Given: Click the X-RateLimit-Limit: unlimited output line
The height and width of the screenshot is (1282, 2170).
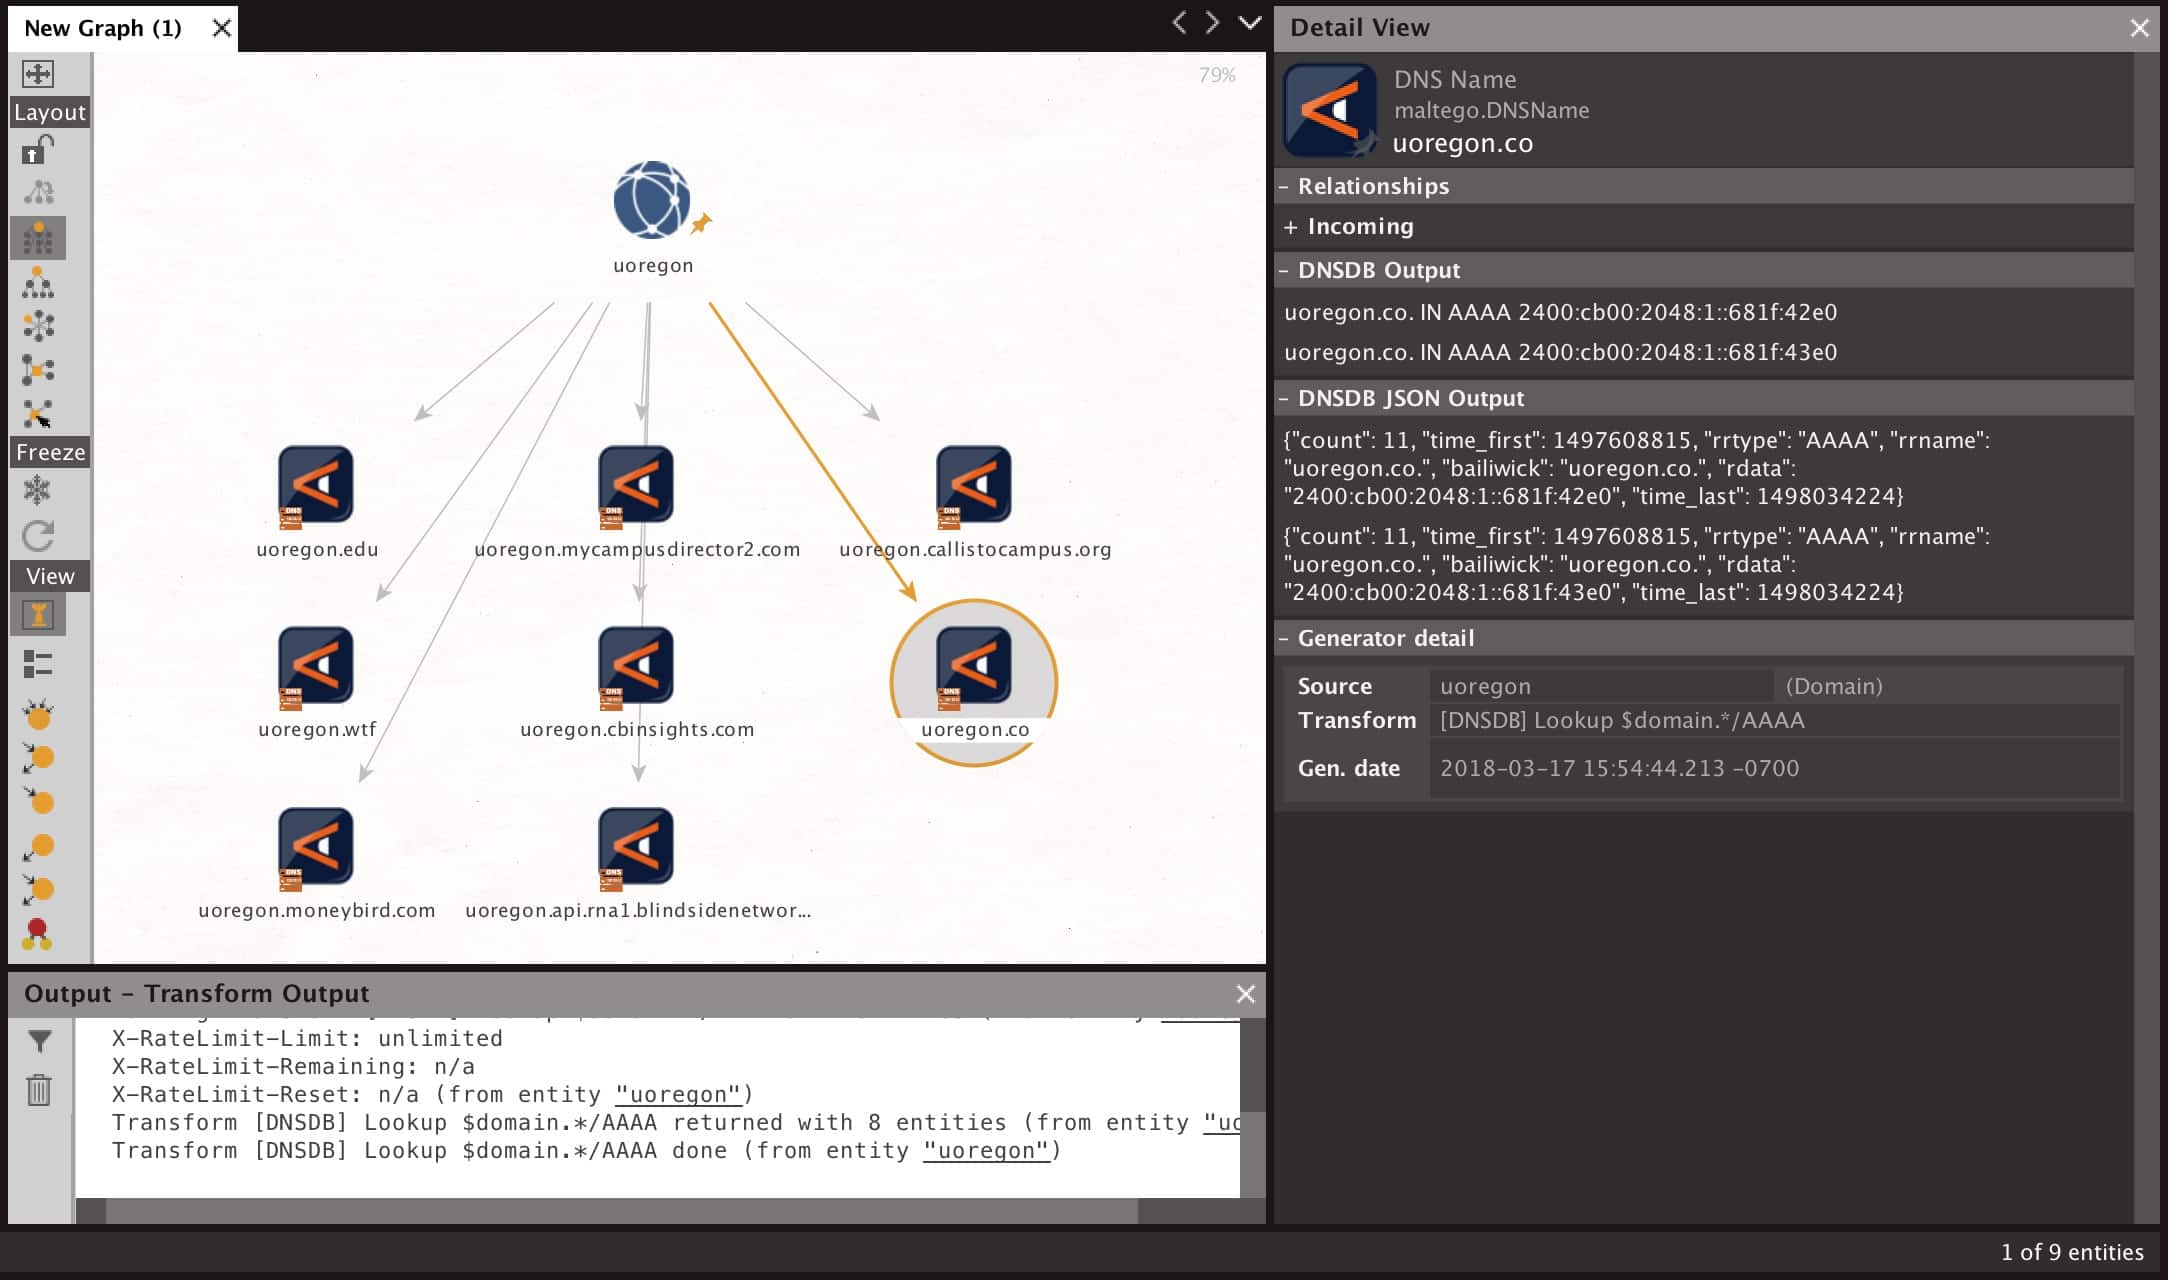Looking at the screenshot, I should tap(307, 1039).
